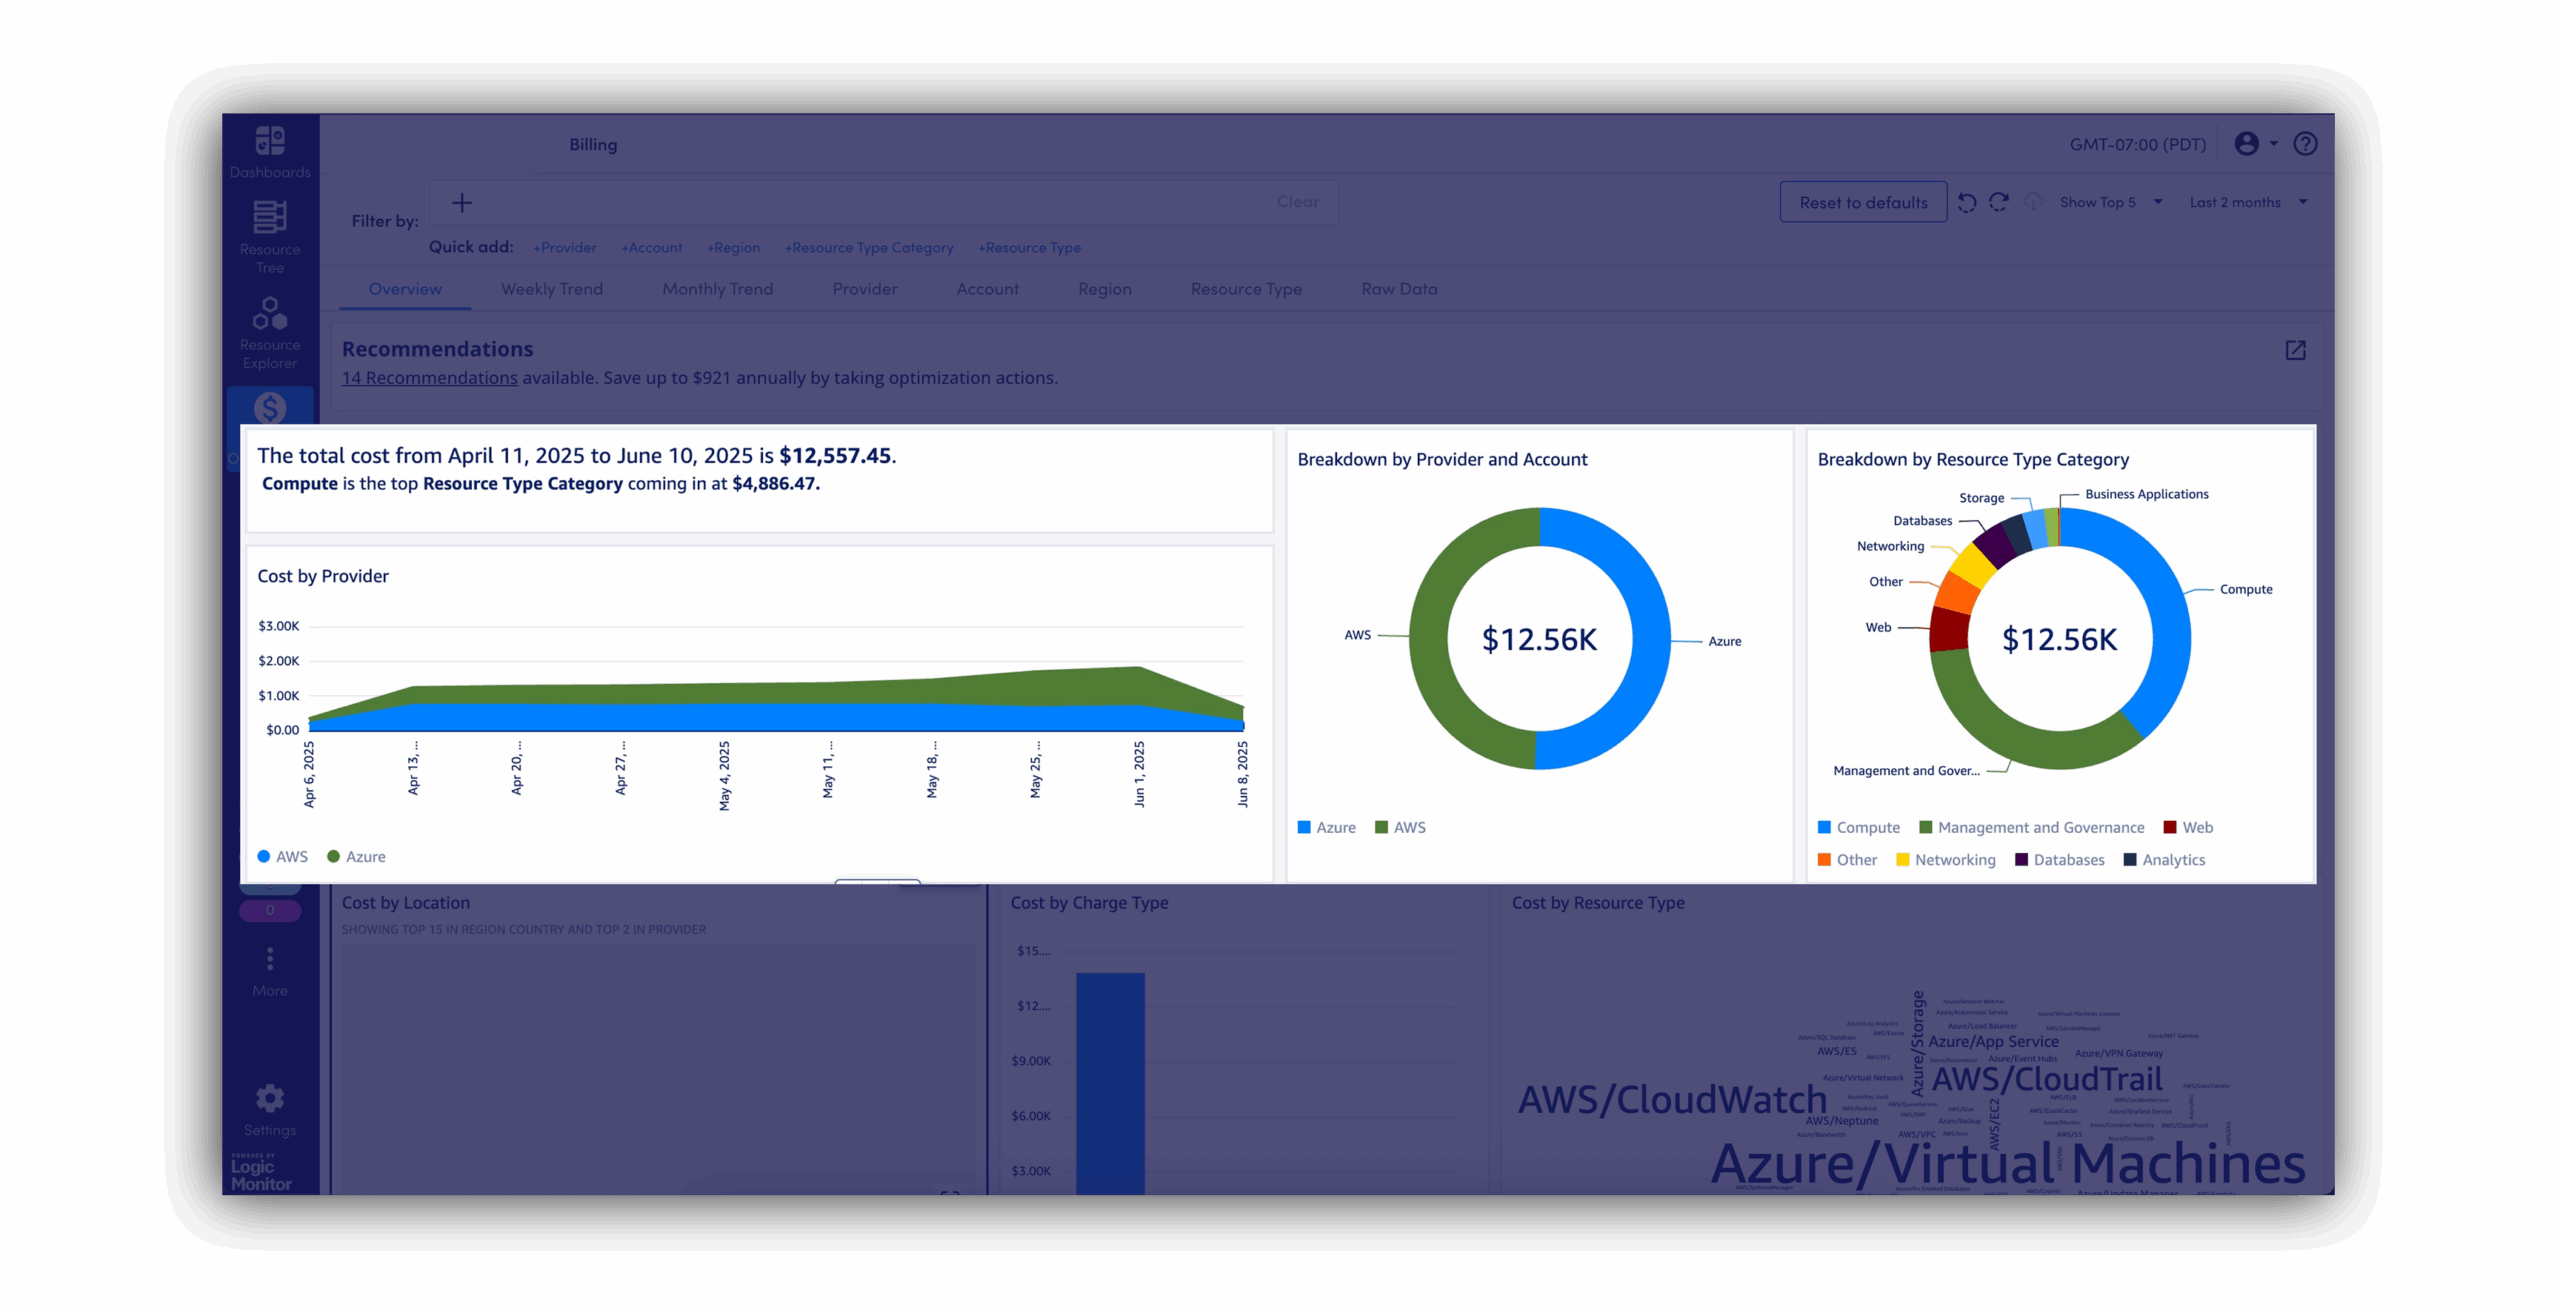Quick add the +Account filter
The width and height of the screenshot is (2560, 1310).
point(652,248)
